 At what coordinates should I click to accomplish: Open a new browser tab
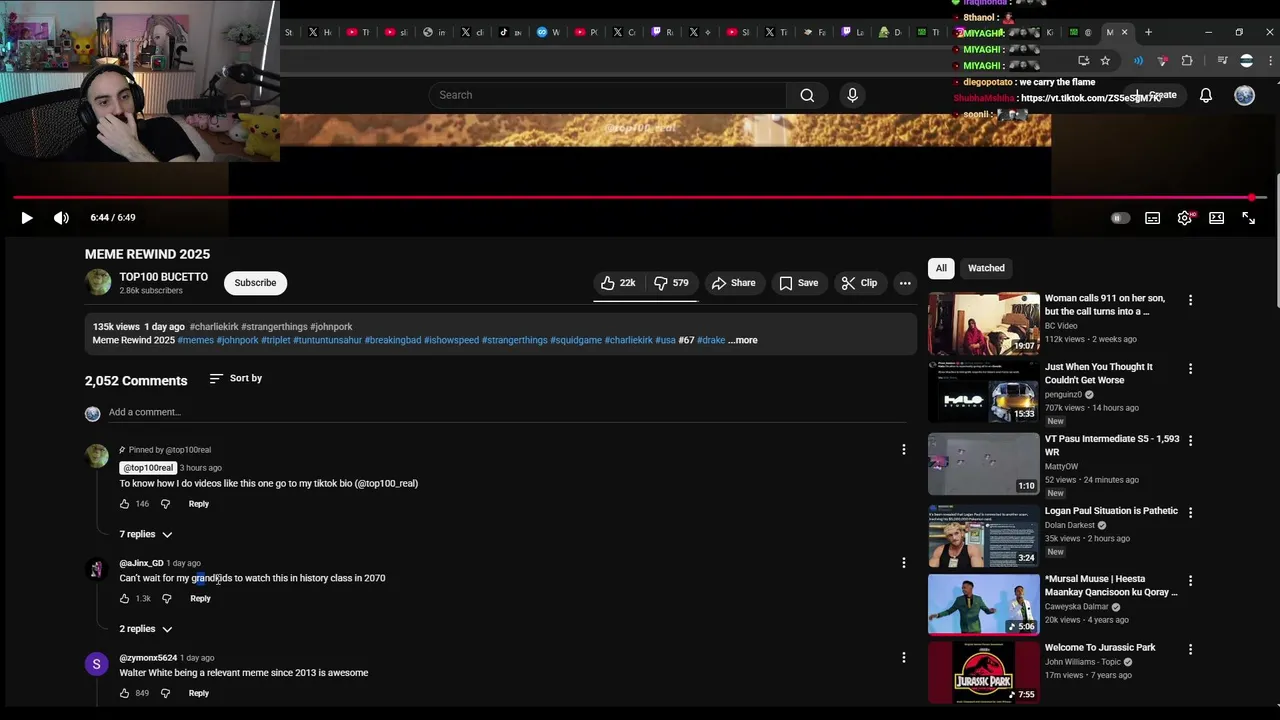click(1148, 32)
